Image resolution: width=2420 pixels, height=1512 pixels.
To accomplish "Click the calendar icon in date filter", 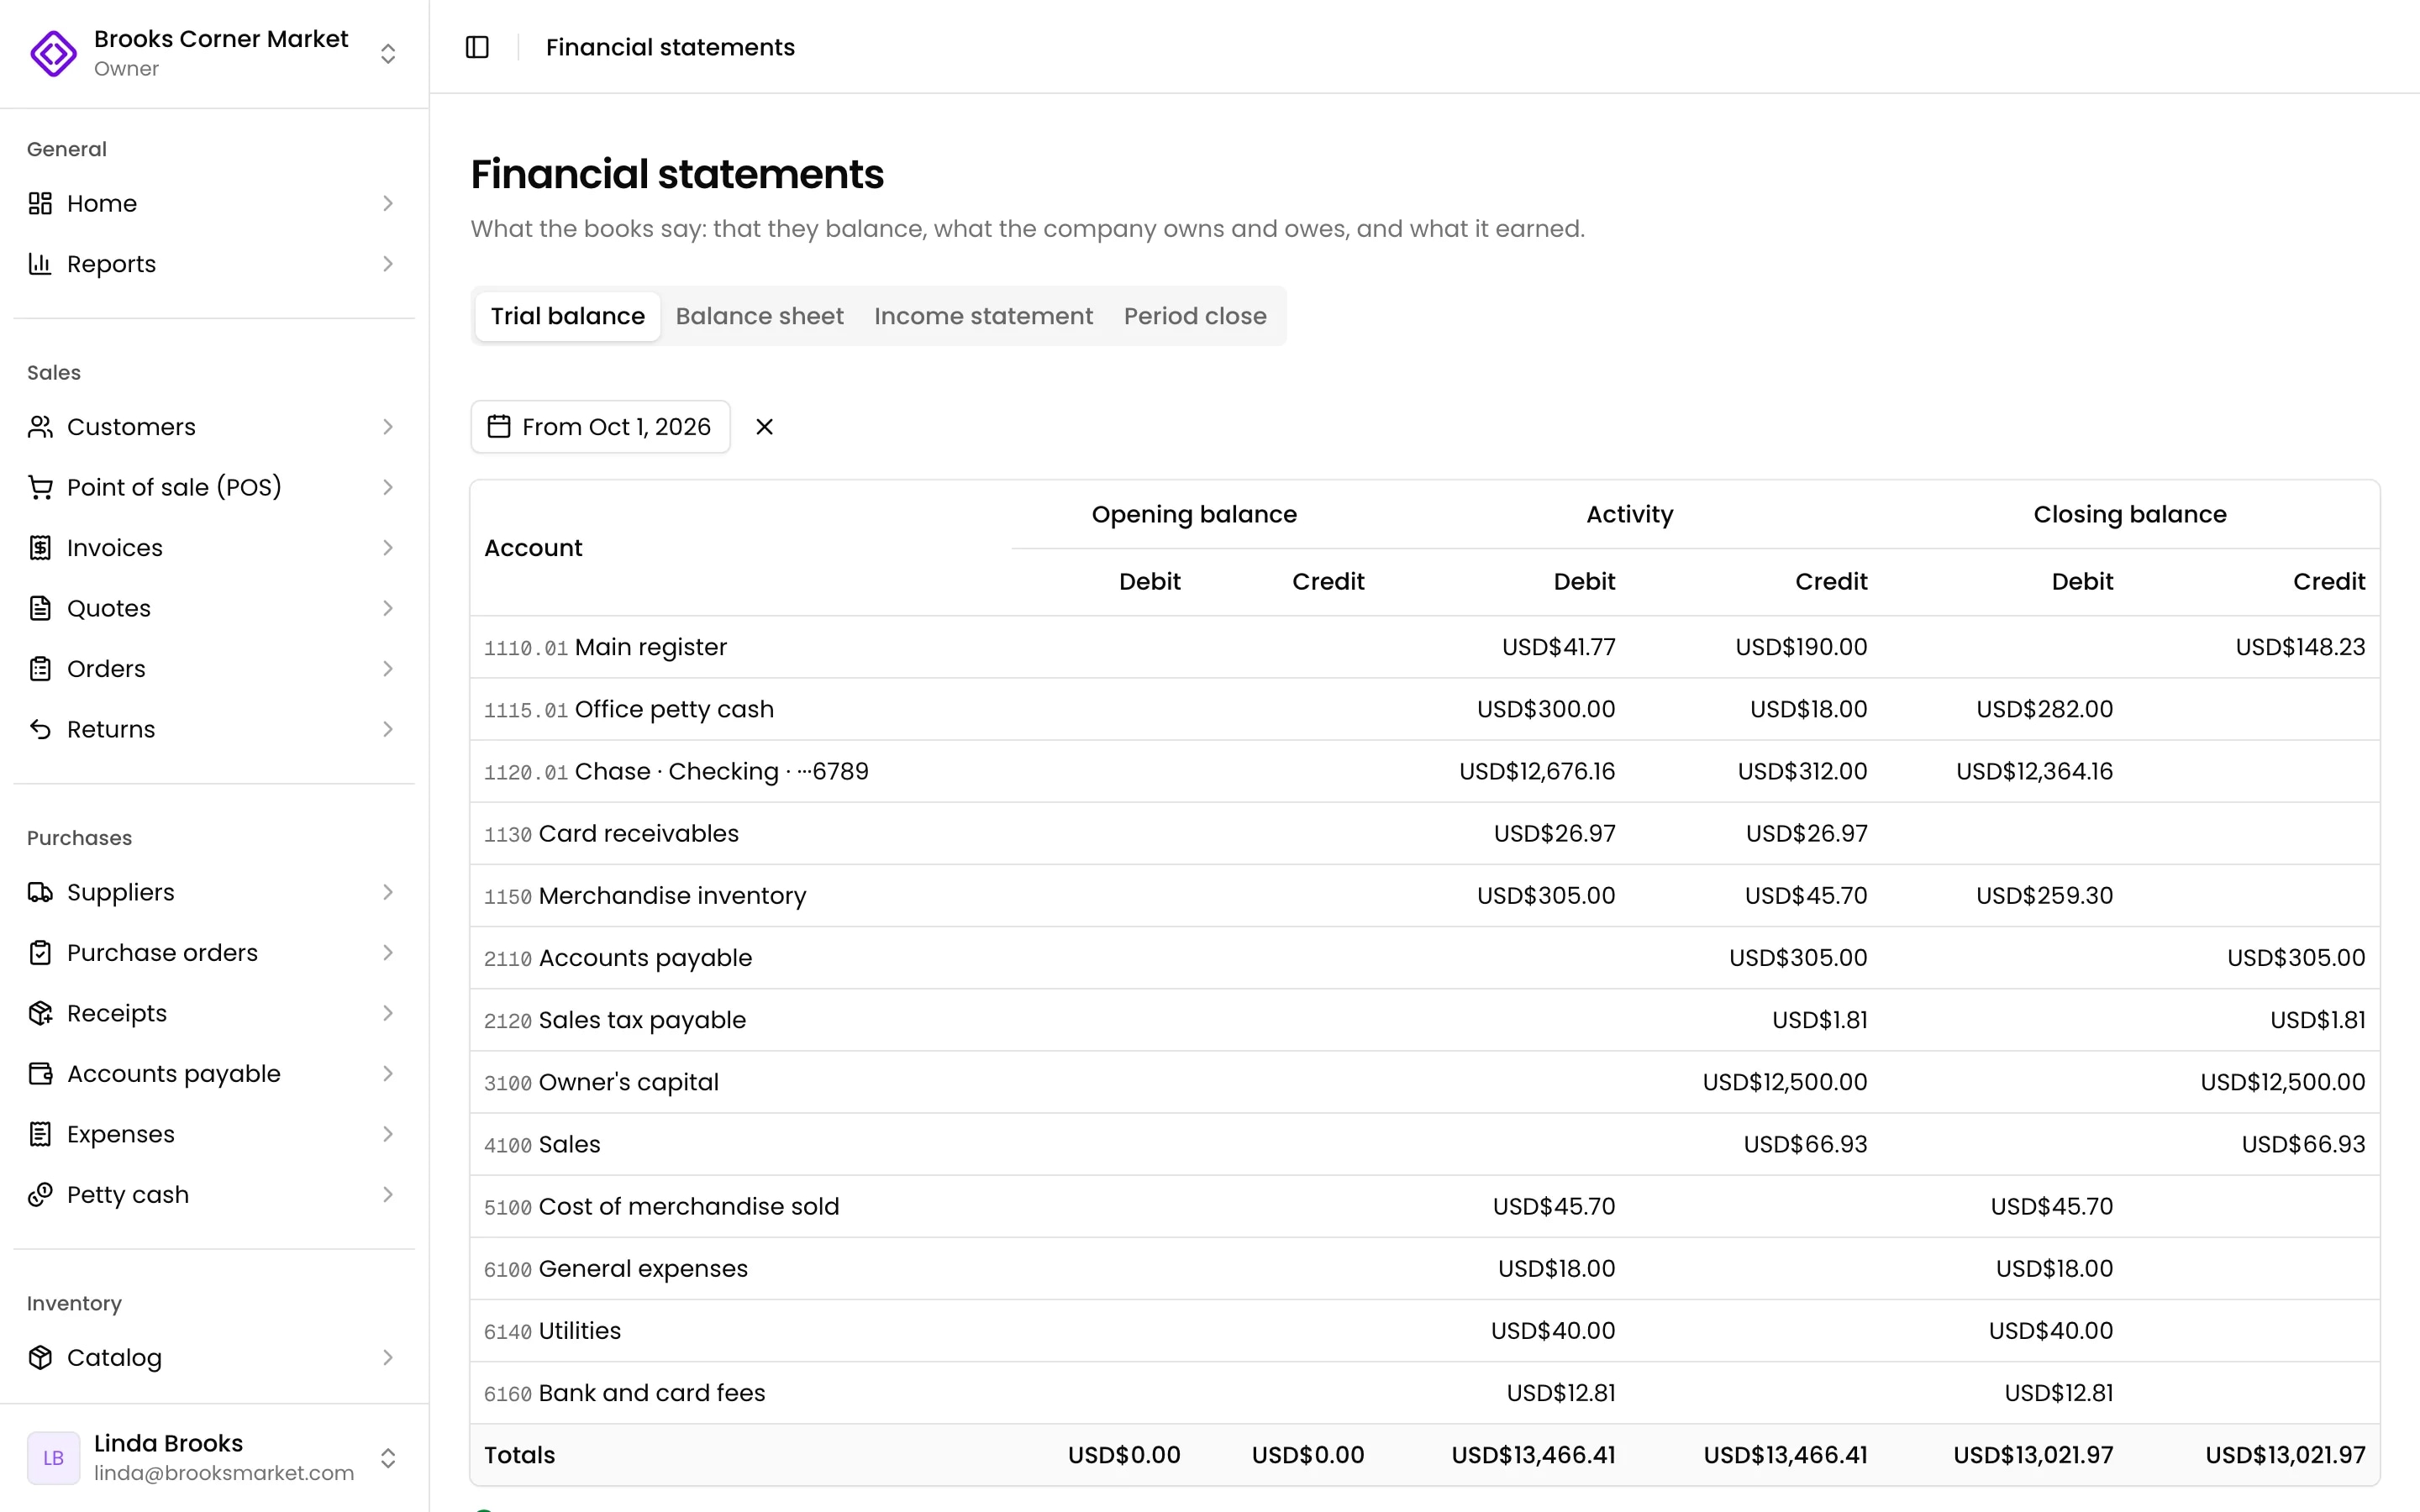I will tap(499, 427).
